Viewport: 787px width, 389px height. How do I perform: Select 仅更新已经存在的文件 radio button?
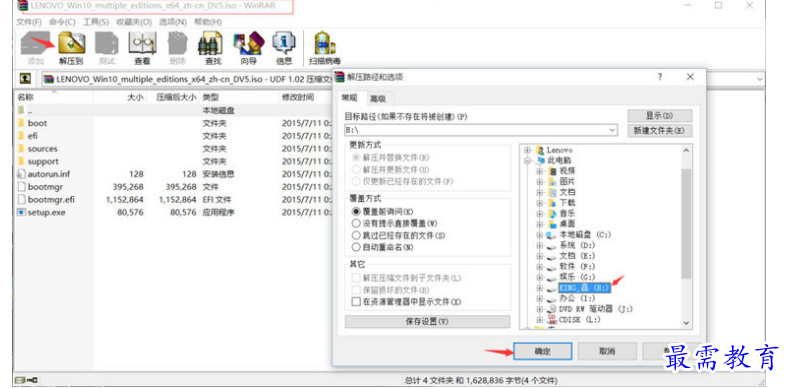(x=356, y=181)
